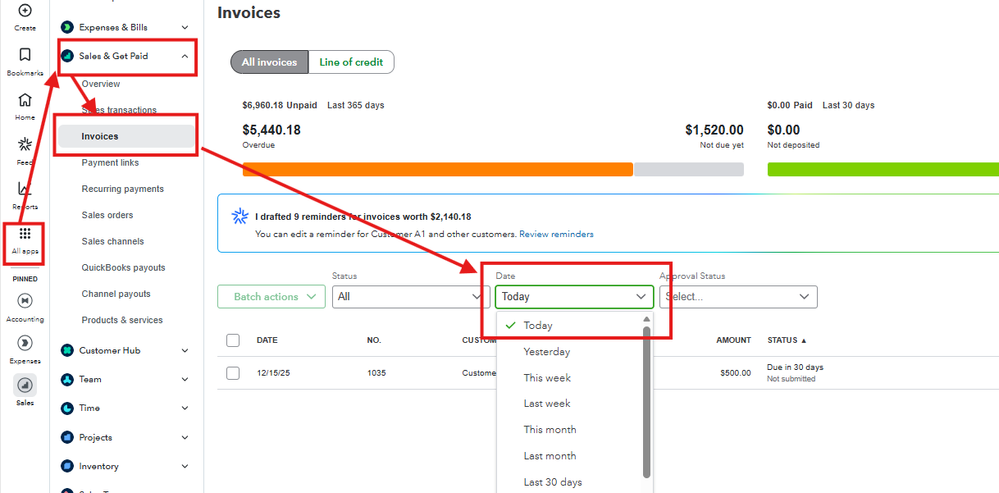Open pinned Expenses icon

[x=25, y=343]
